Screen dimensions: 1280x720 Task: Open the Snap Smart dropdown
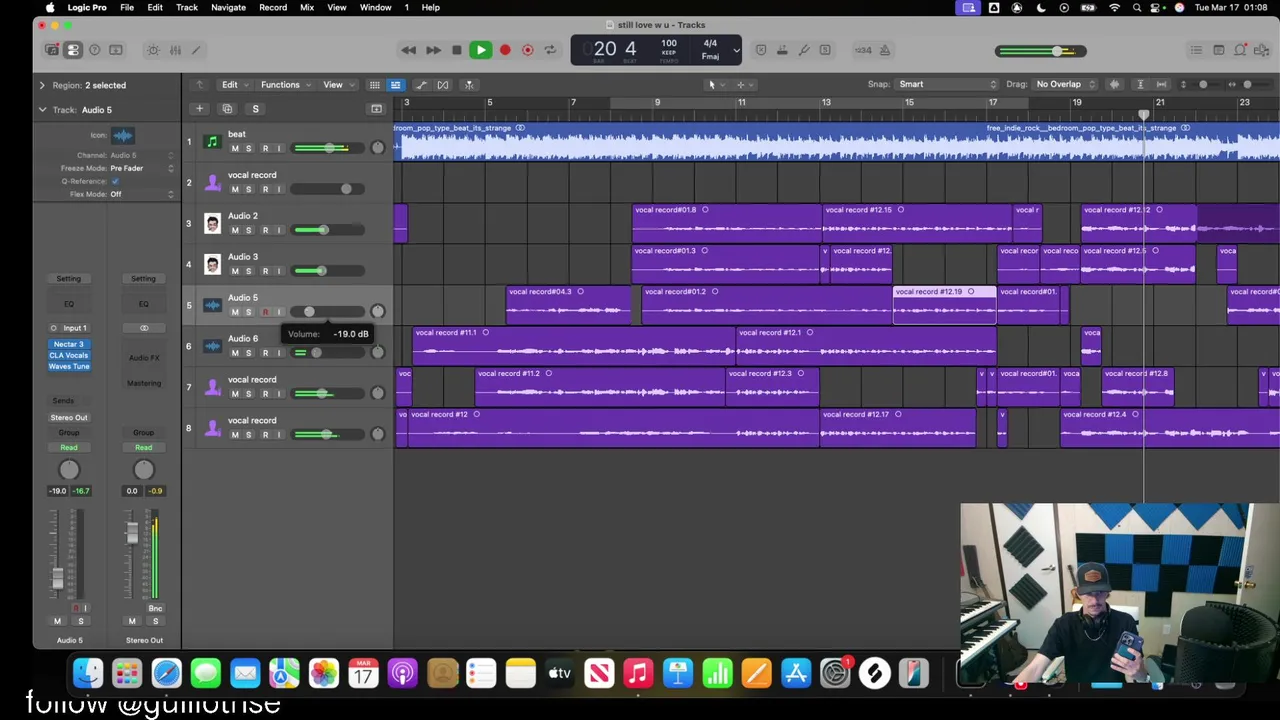point(946,85)
